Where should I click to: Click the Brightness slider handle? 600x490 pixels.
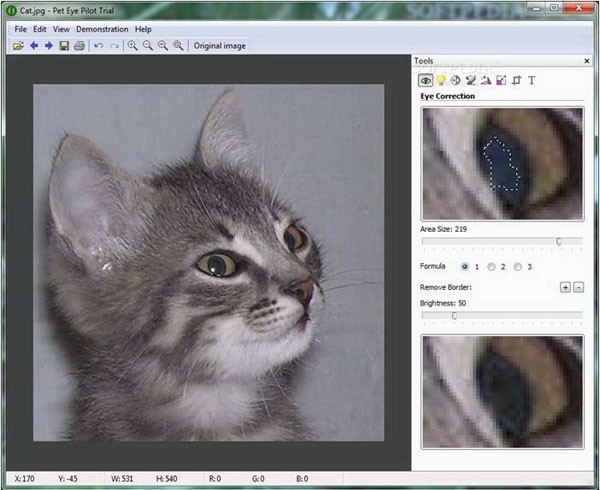tap(454, 315)
